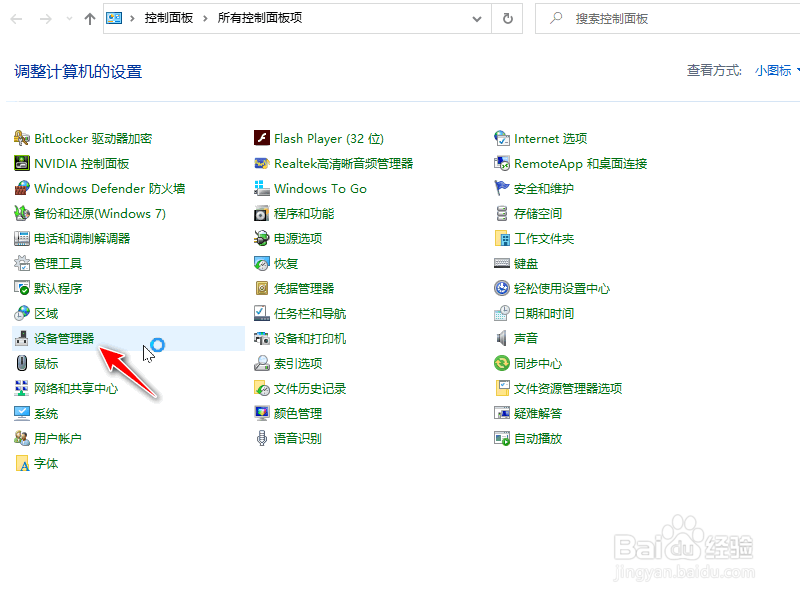Focus the 搜索控制面板 search box
The height and width of the screenshot is (600, 800).
coord(667,19)
